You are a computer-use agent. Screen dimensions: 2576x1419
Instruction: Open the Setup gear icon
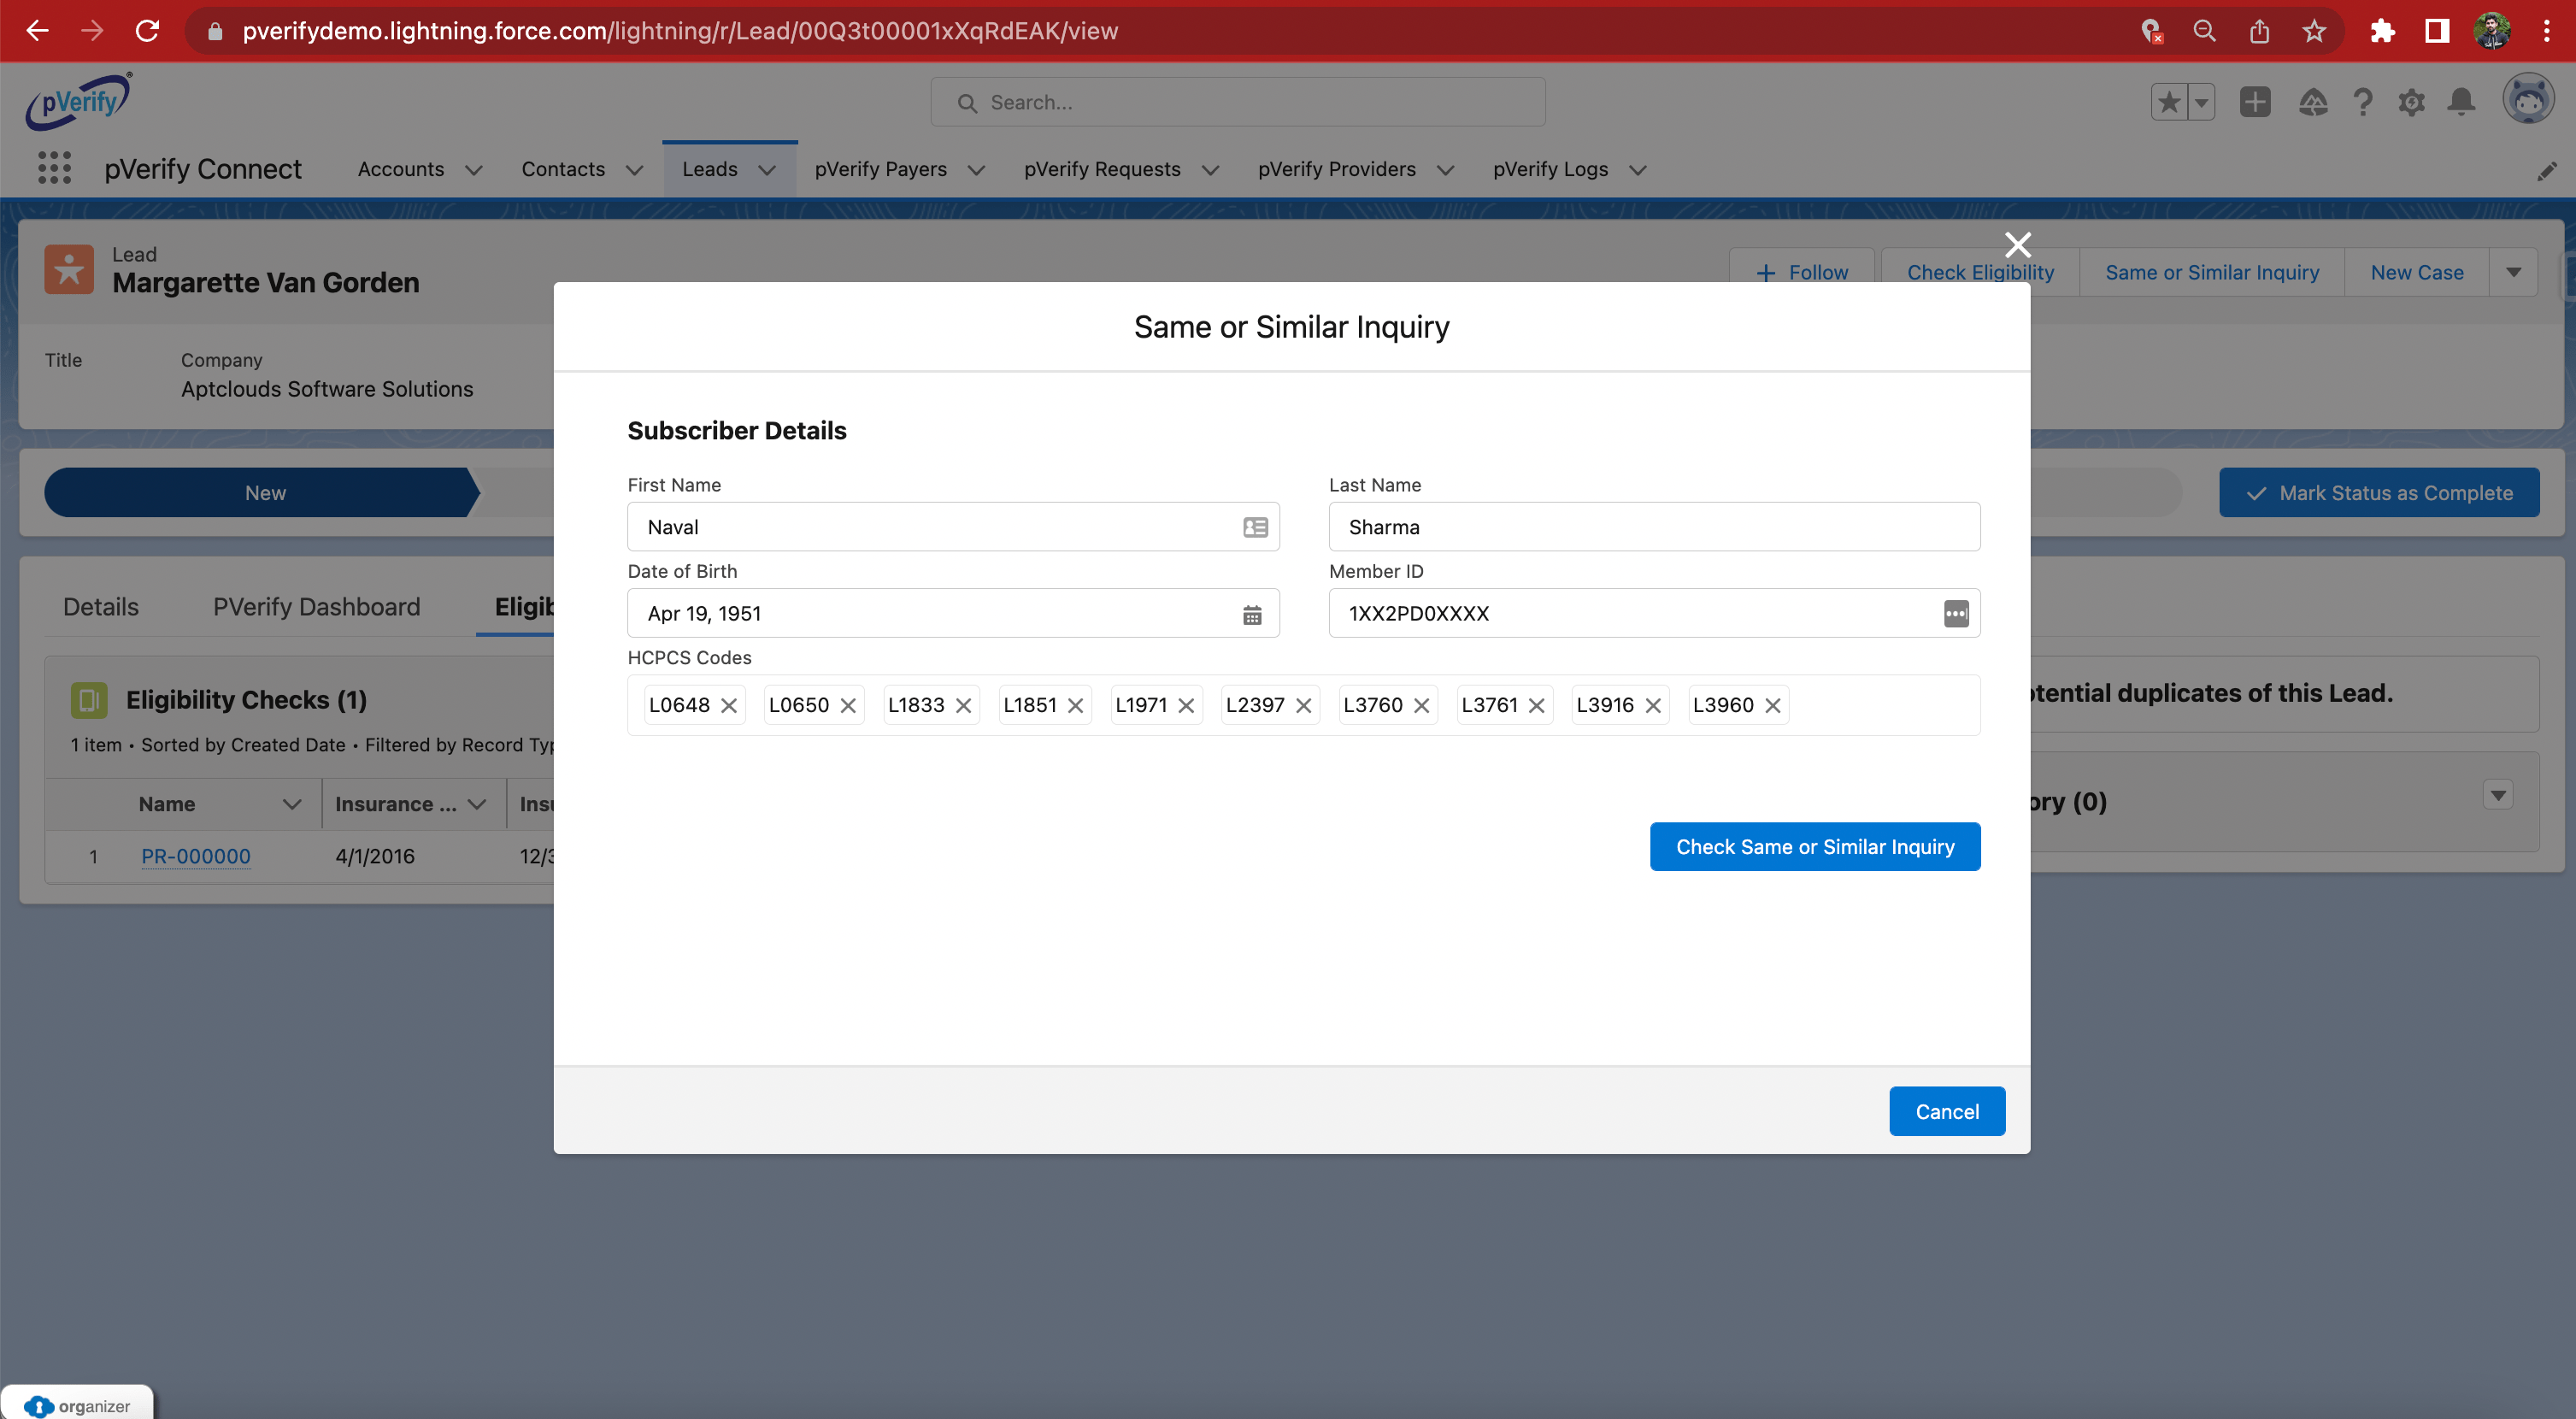pyautogui.click(x=2411, y=102)
